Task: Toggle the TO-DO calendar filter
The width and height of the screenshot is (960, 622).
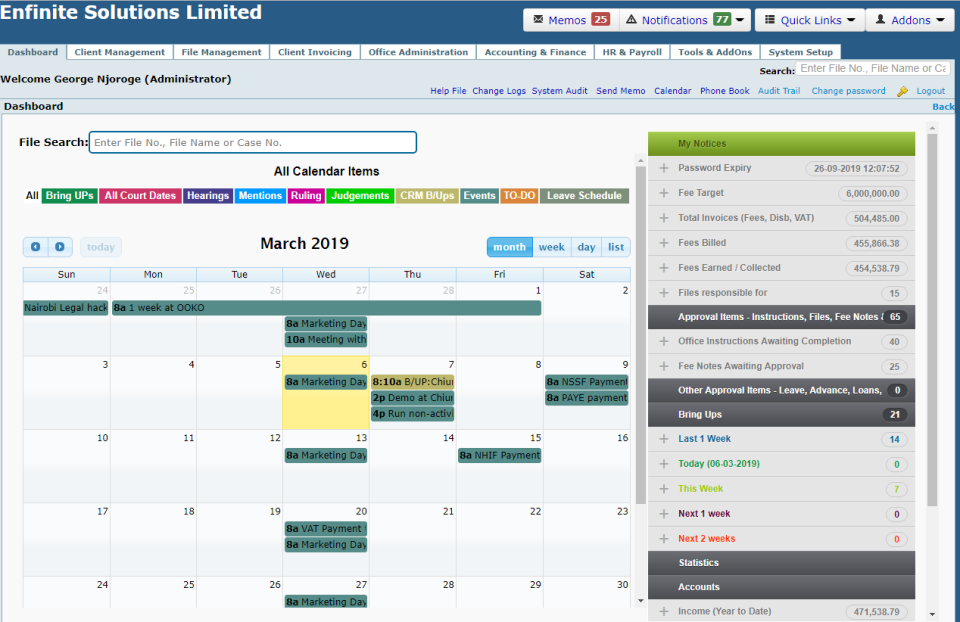Action: [519, 194]
